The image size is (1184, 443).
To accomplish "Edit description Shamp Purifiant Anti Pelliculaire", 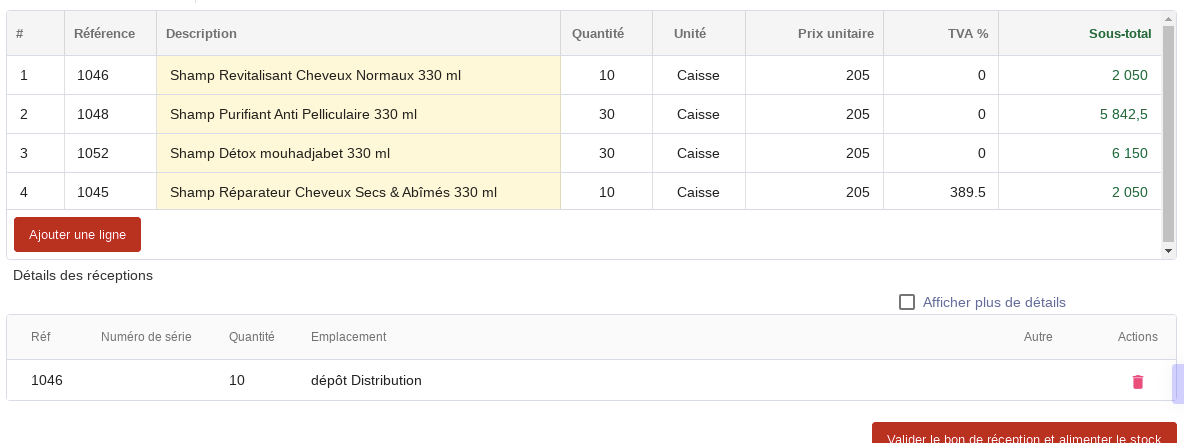I will tap(359, 115).
